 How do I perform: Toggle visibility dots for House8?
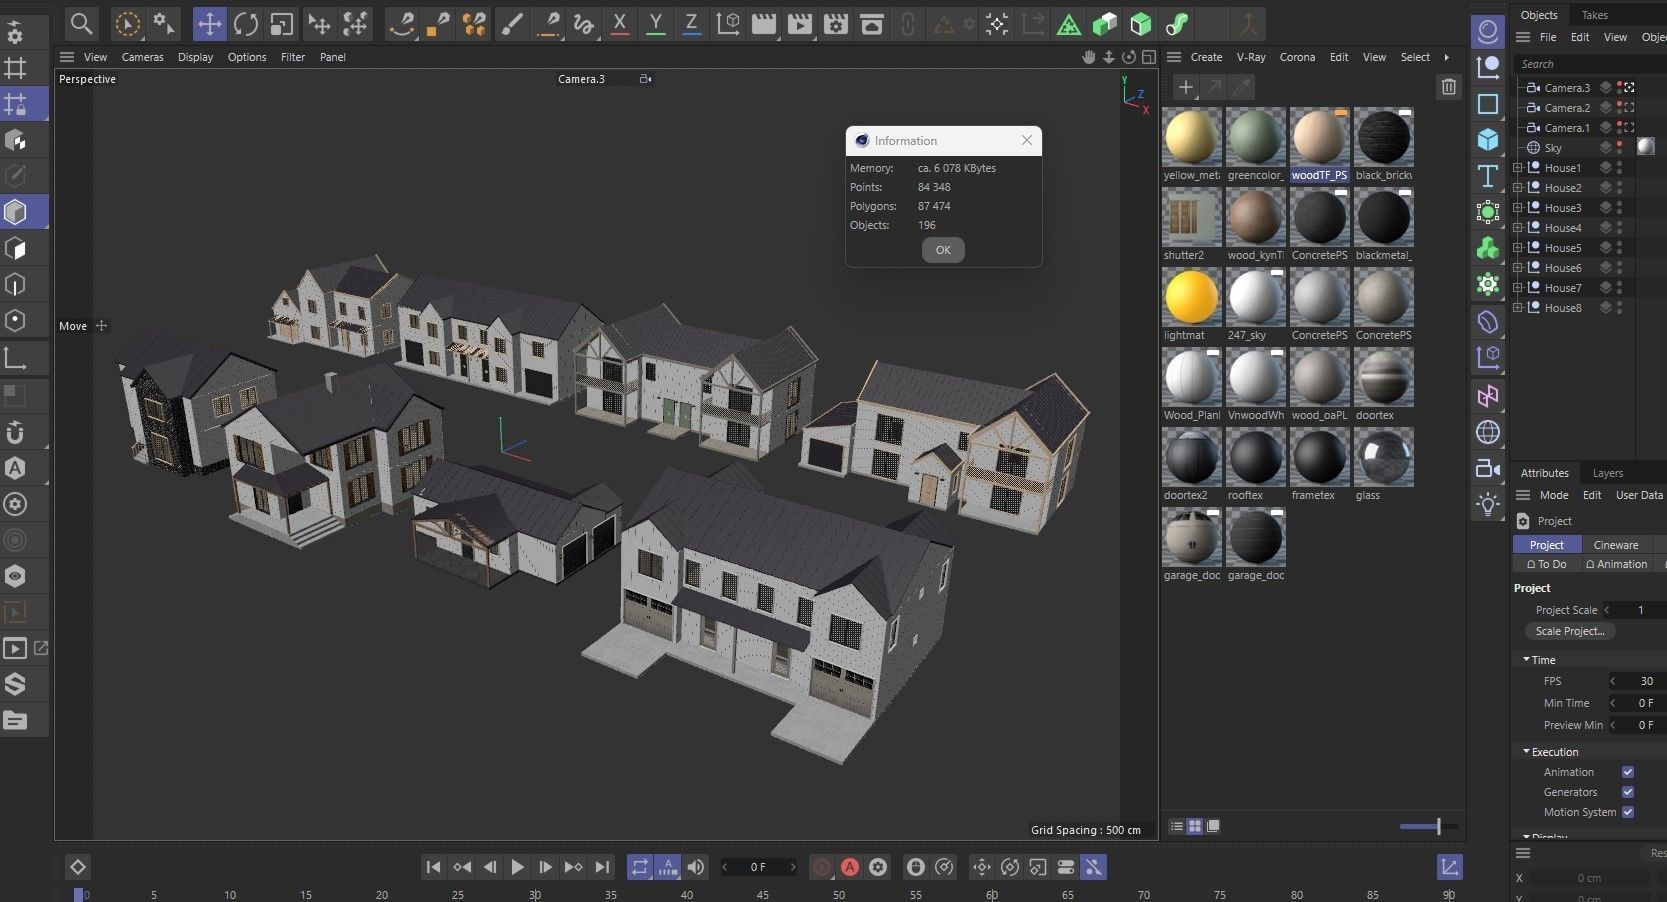[x=1620, y=308]
